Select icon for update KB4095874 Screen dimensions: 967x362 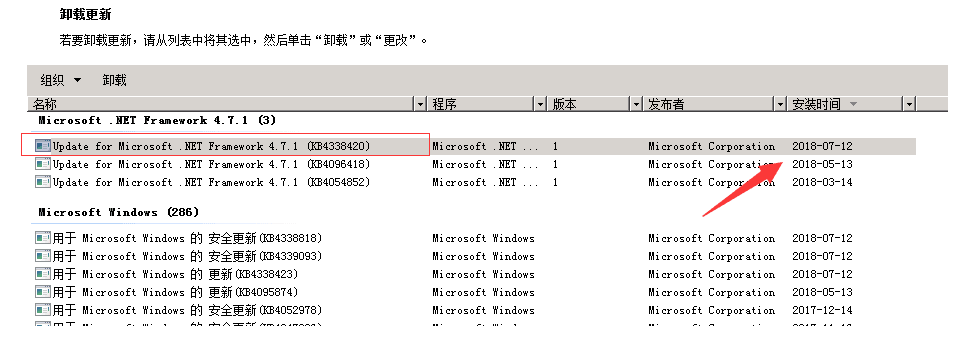[x=43, y=292]
